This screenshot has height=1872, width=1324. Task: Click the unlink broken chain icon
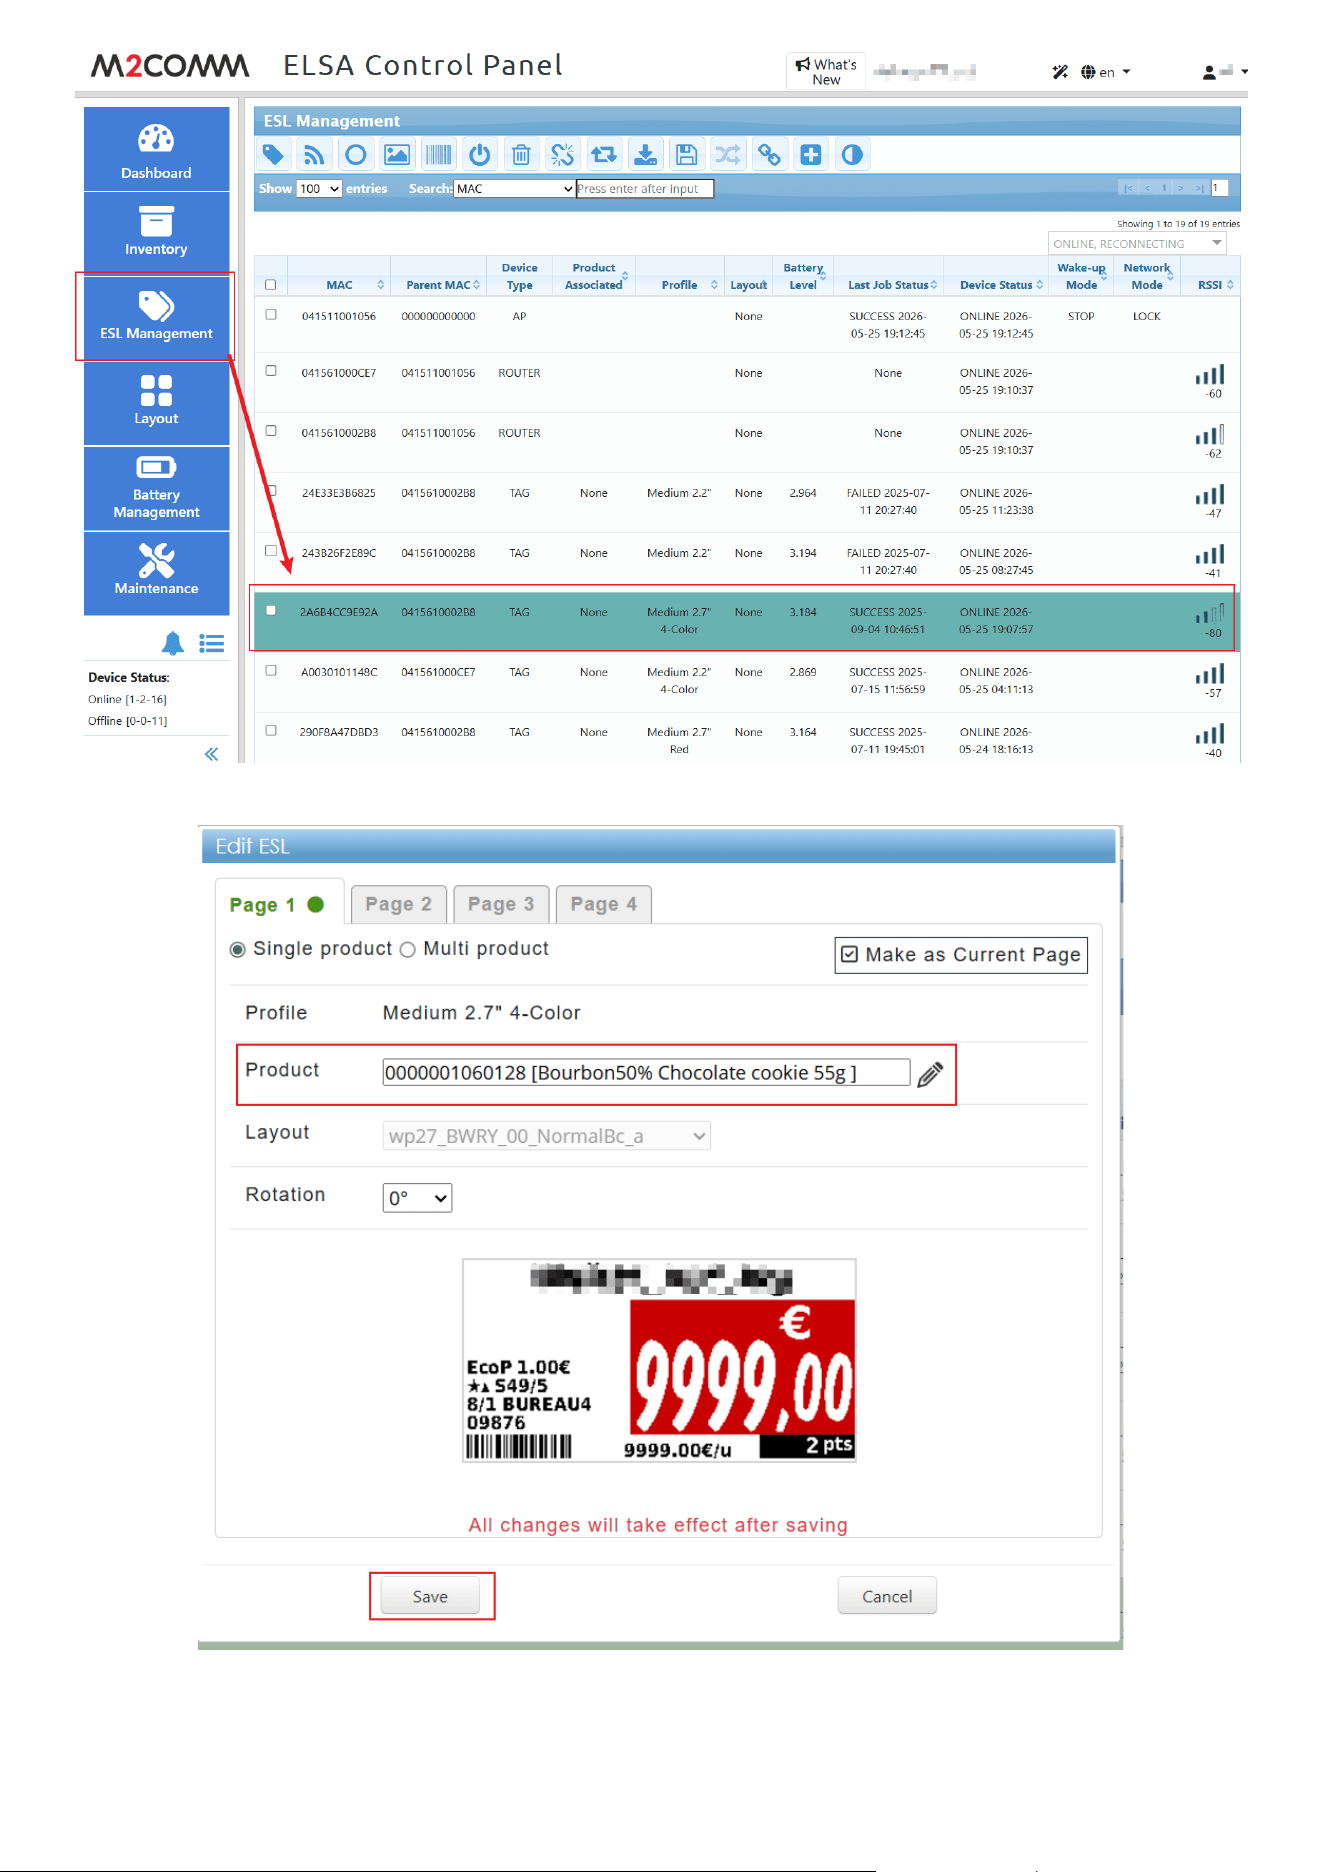point(562,155)
